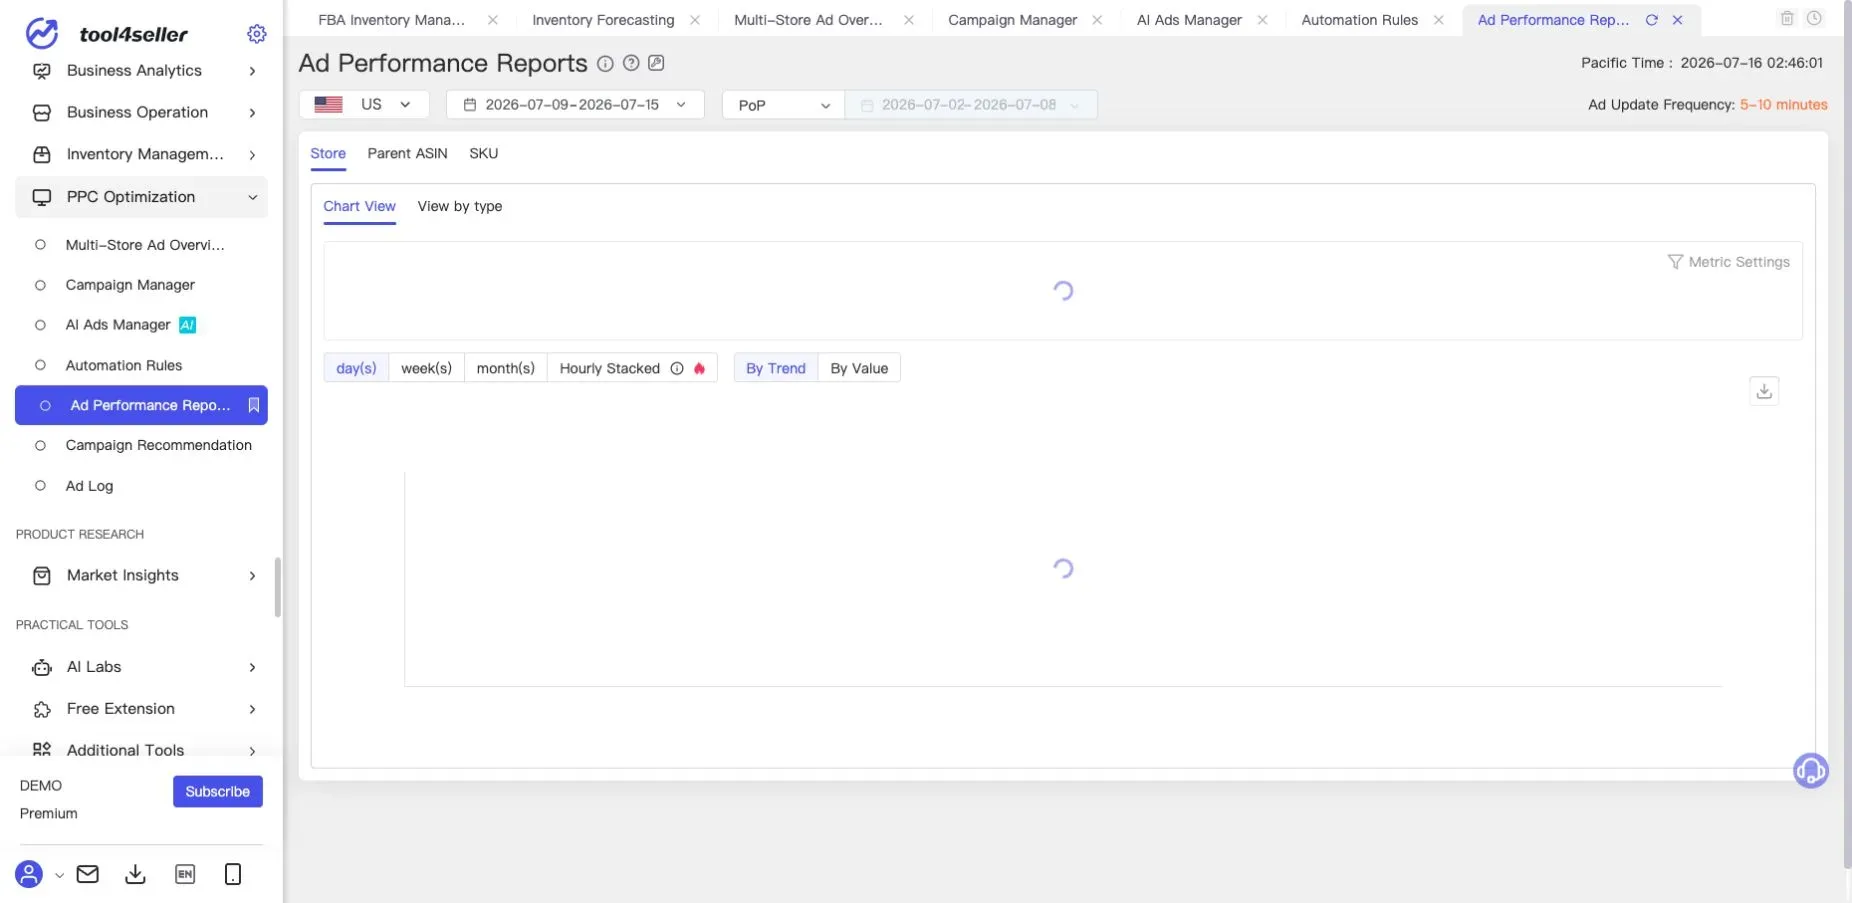Switch to the SKU tab
This screenshot has width=1852, height=903.
[x=483, y=153]
